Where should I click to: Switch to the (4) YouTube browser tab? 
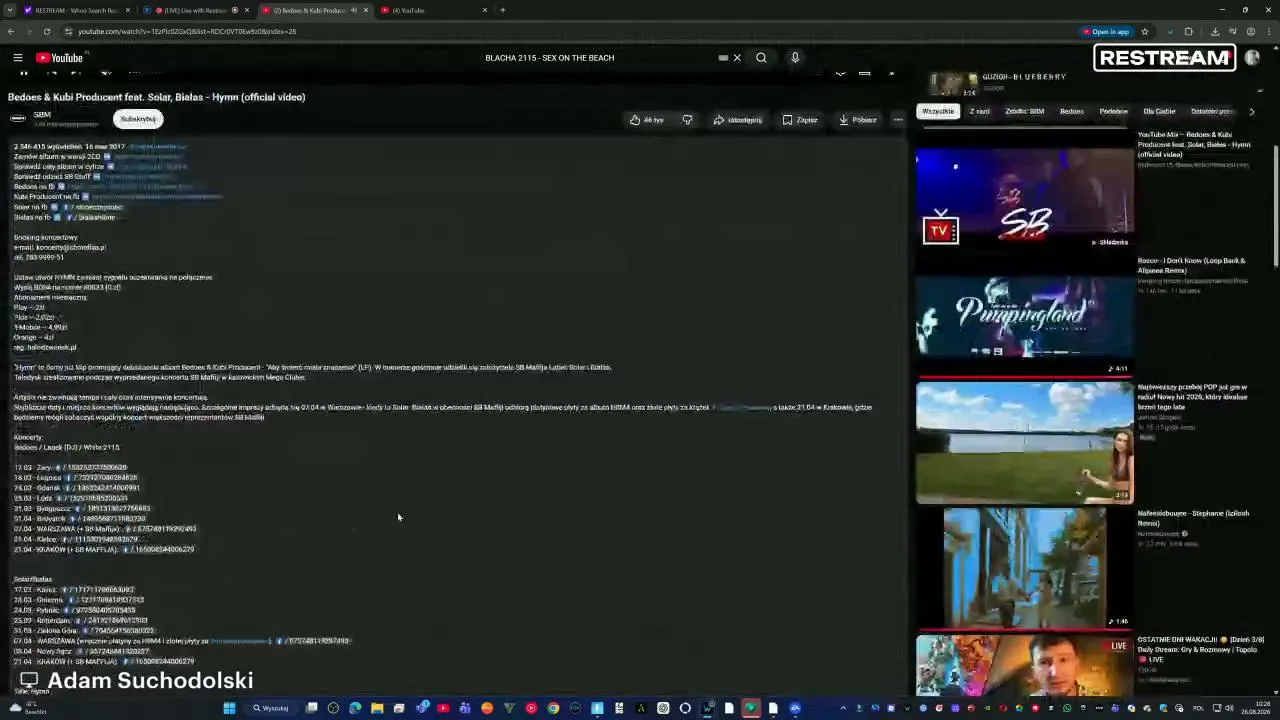pos(430,10)
